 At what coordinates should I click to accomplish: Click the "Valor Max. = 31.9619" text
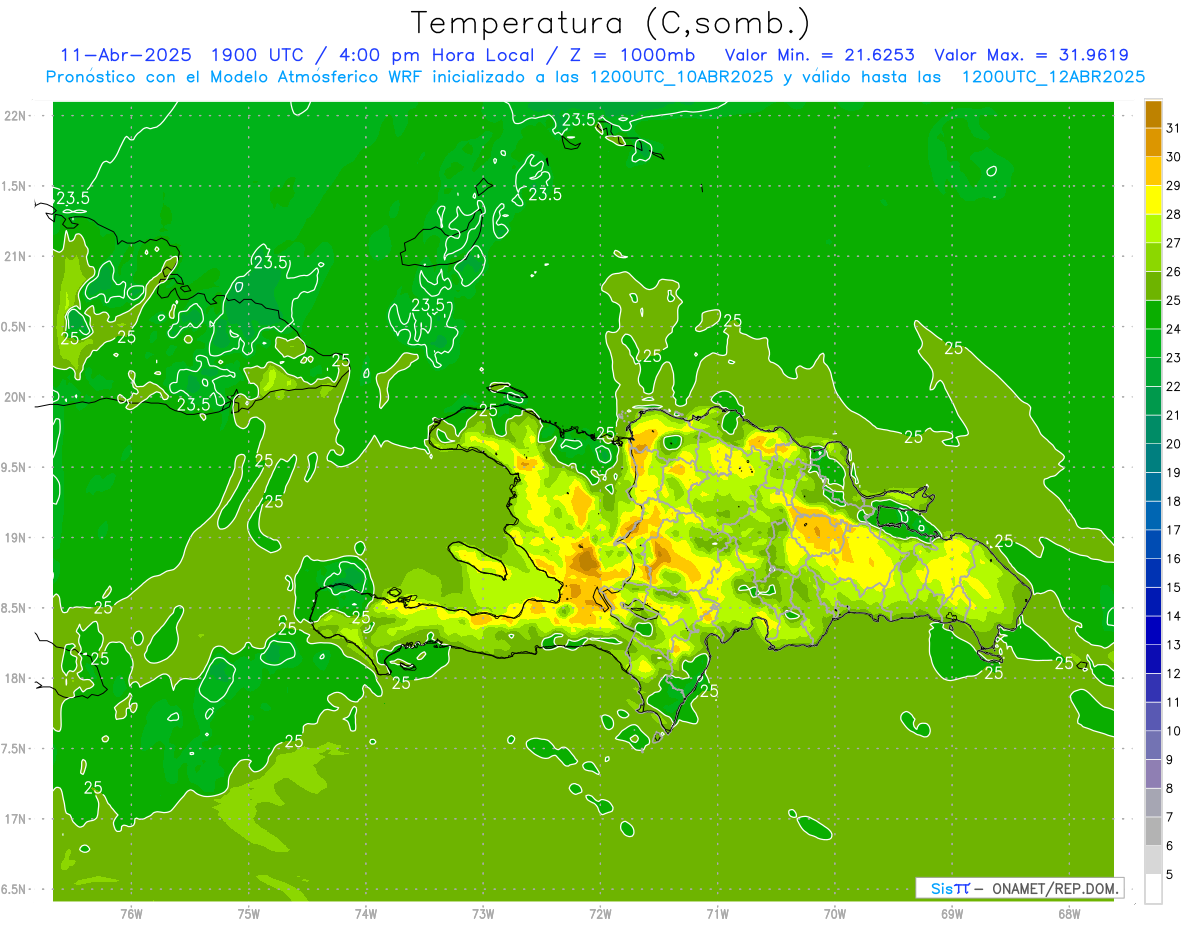(1031, 55)
